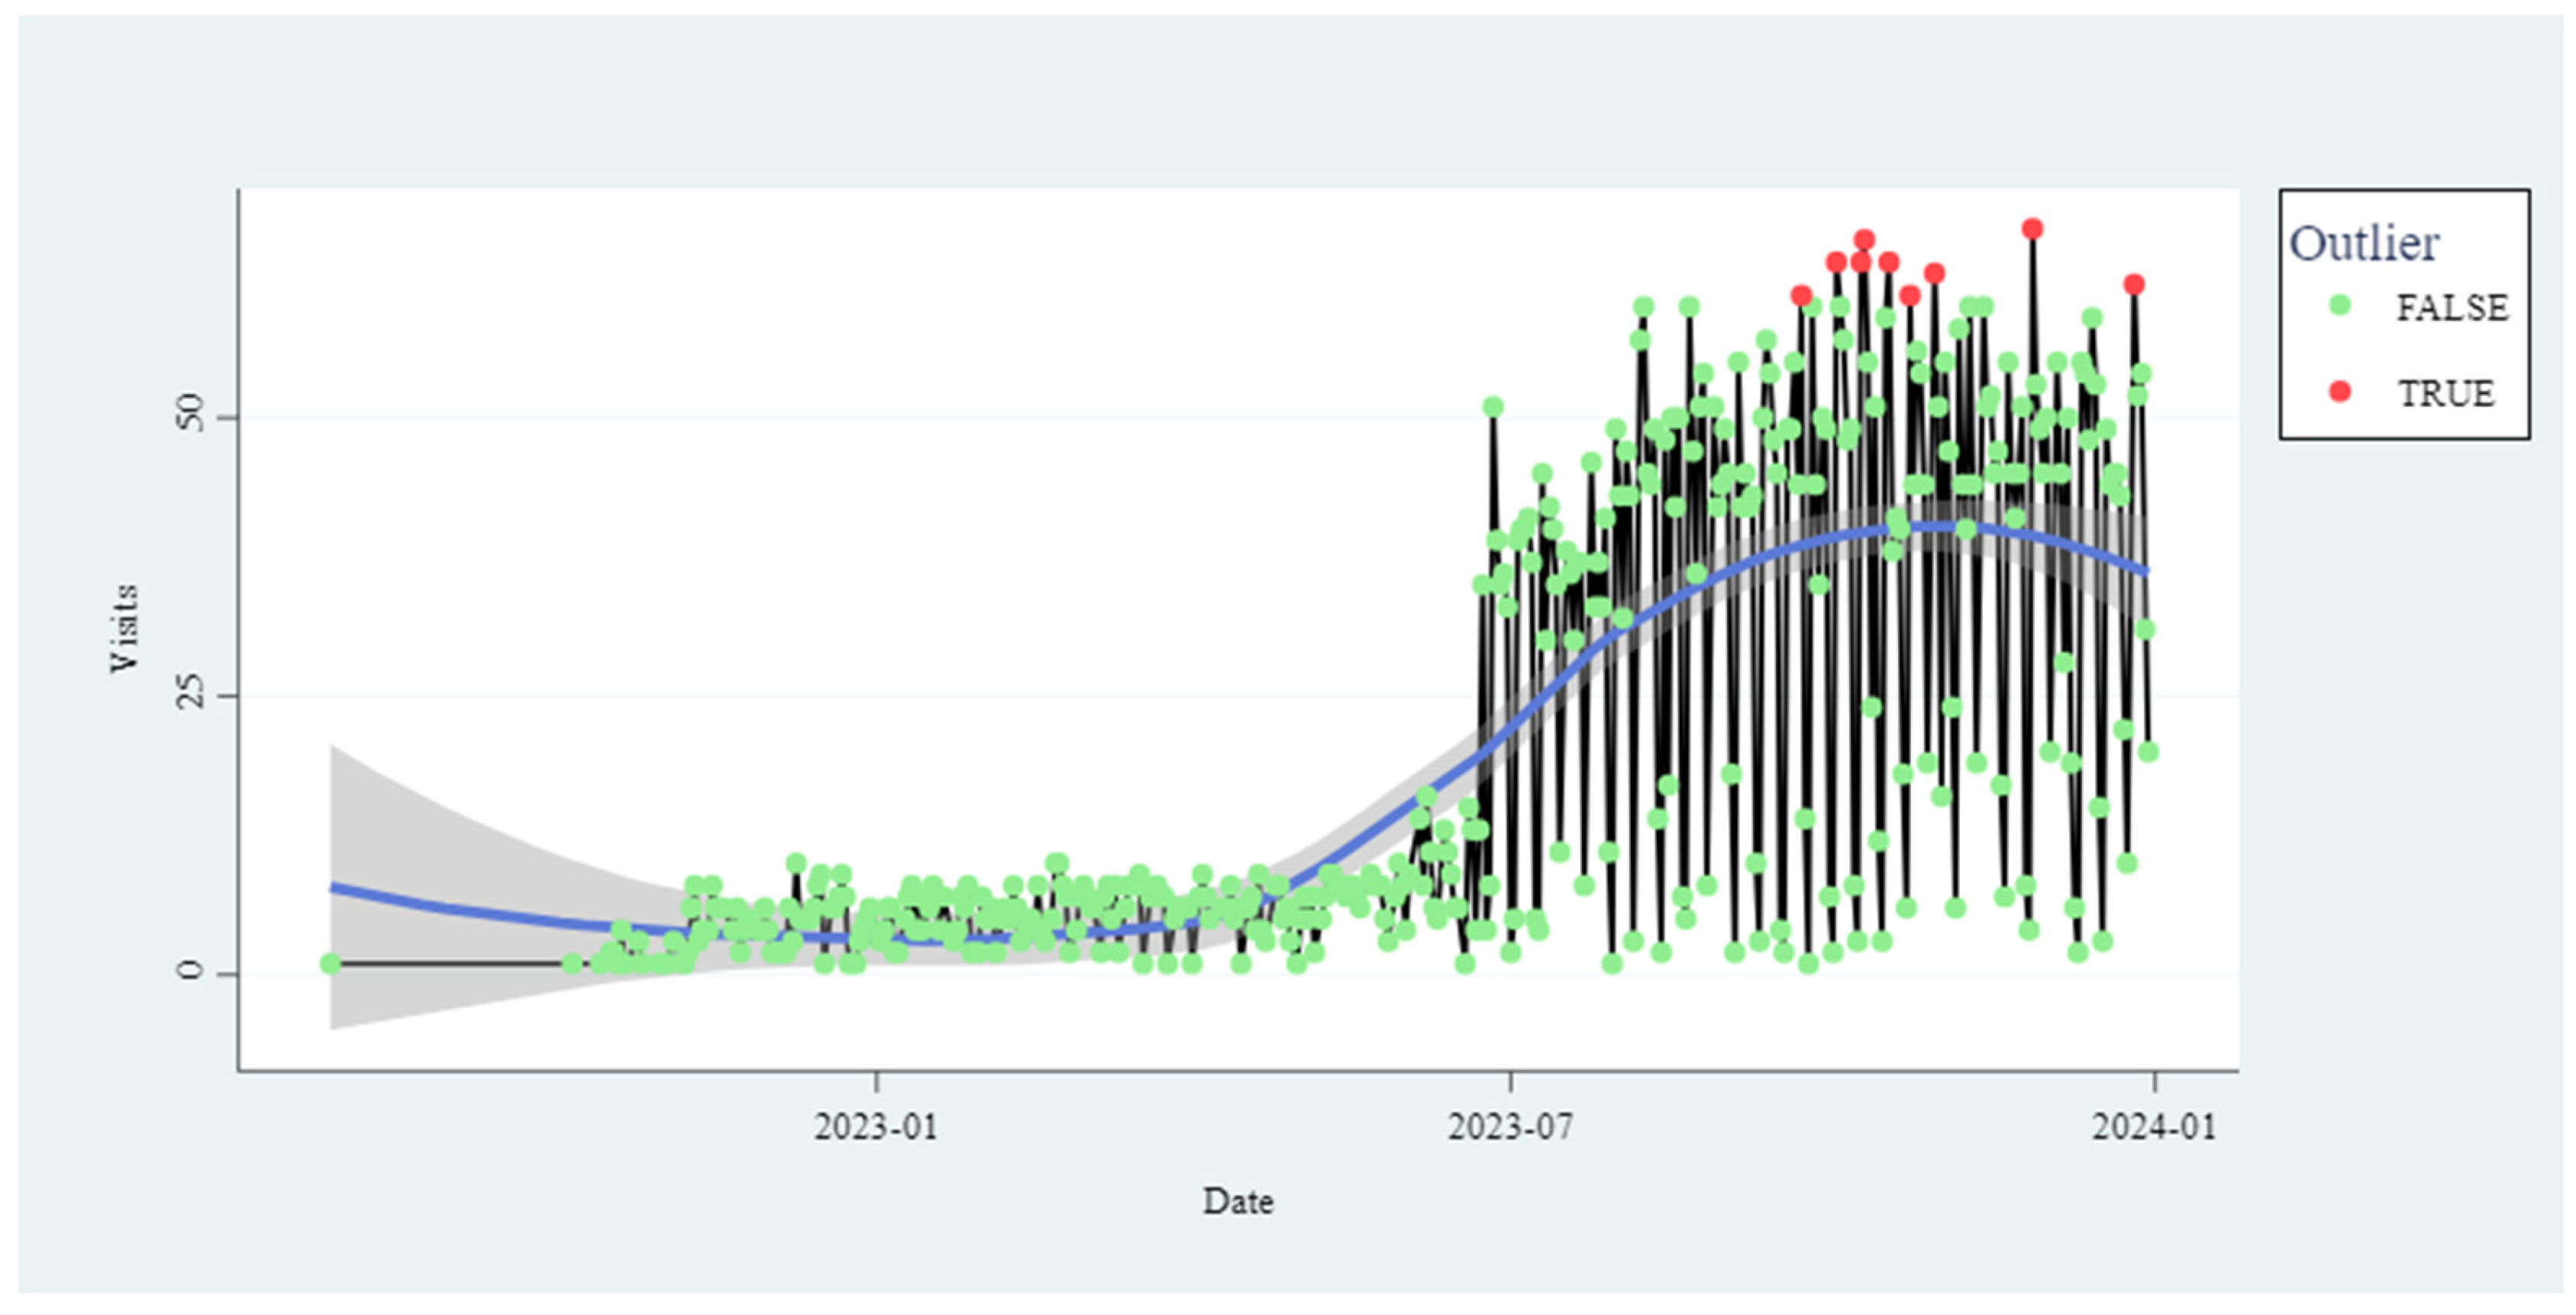Click the 2023-07 axis tick label

(x=1510, y=1127)
